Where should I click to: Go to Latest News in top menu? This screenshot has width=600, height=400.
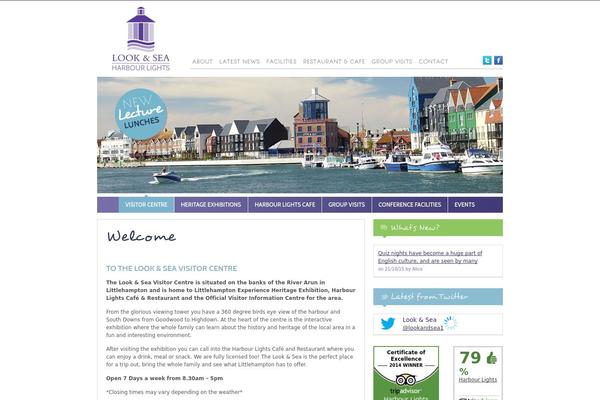(239, 61)
